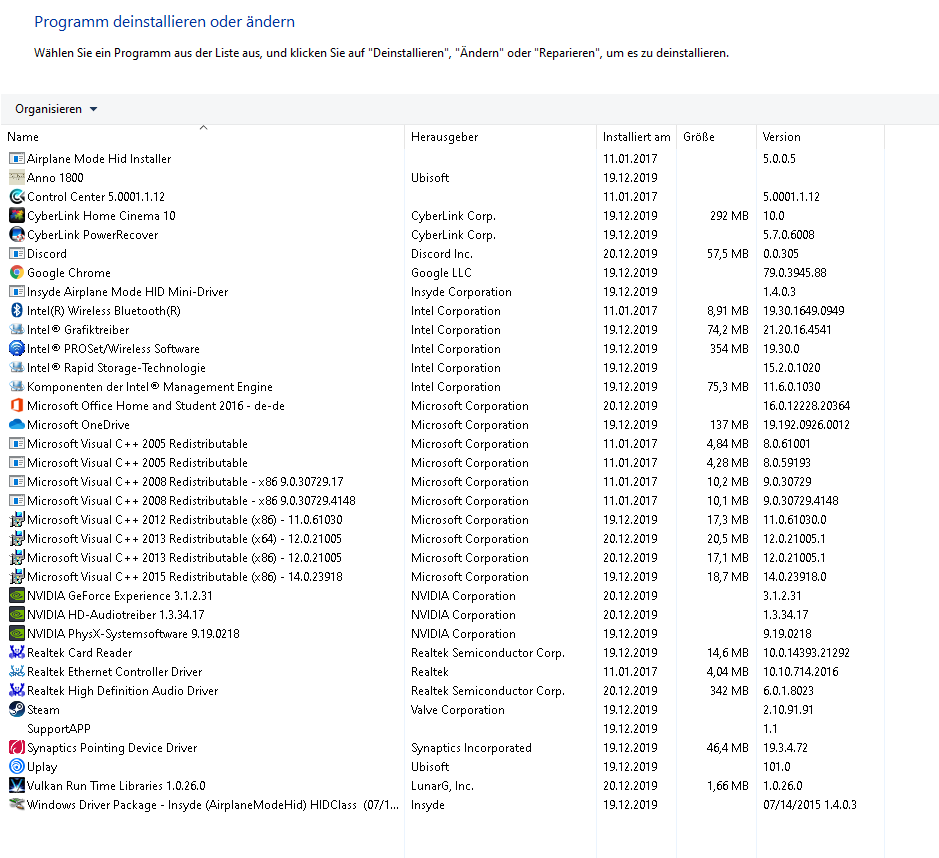
Task: Click version 101.0 of Uplay
Action: [776, 767]
